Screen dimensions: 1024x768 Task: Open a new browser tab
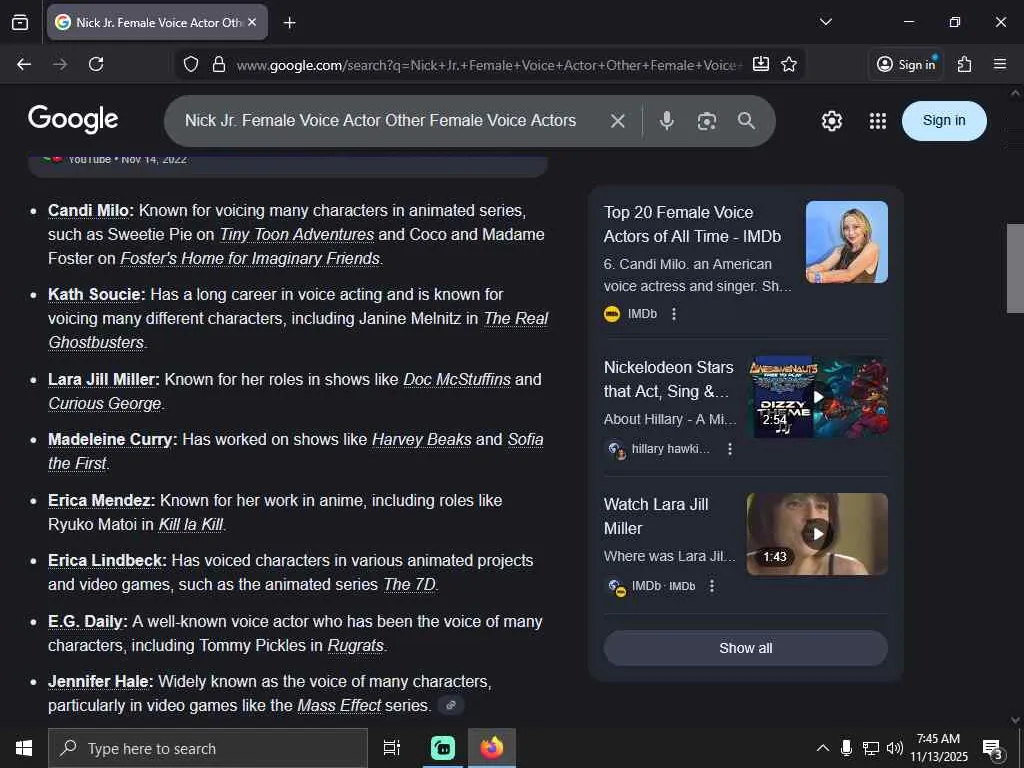coord(289,23)
